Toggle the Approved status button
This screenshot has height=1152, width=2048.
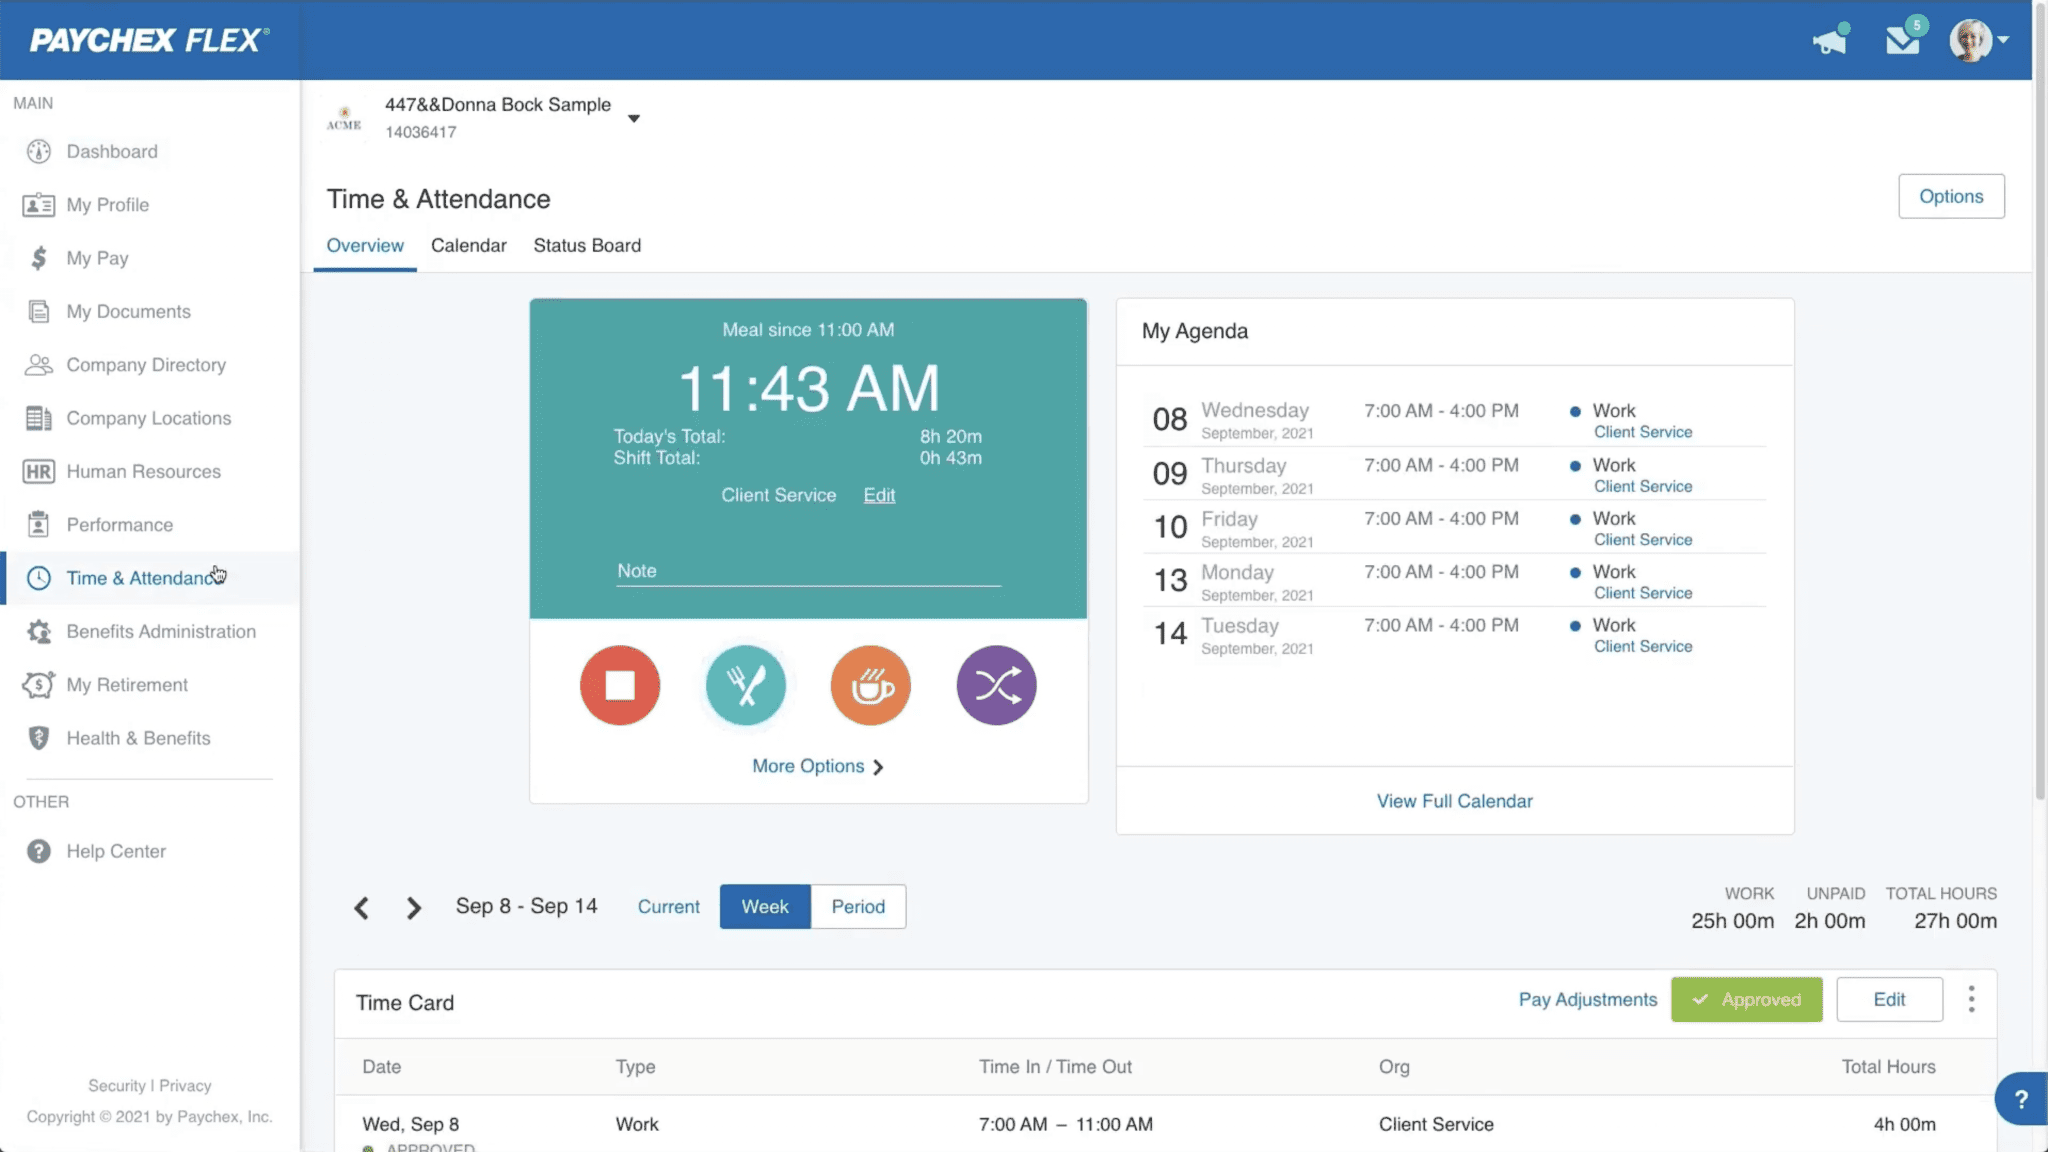[1746, 999]
